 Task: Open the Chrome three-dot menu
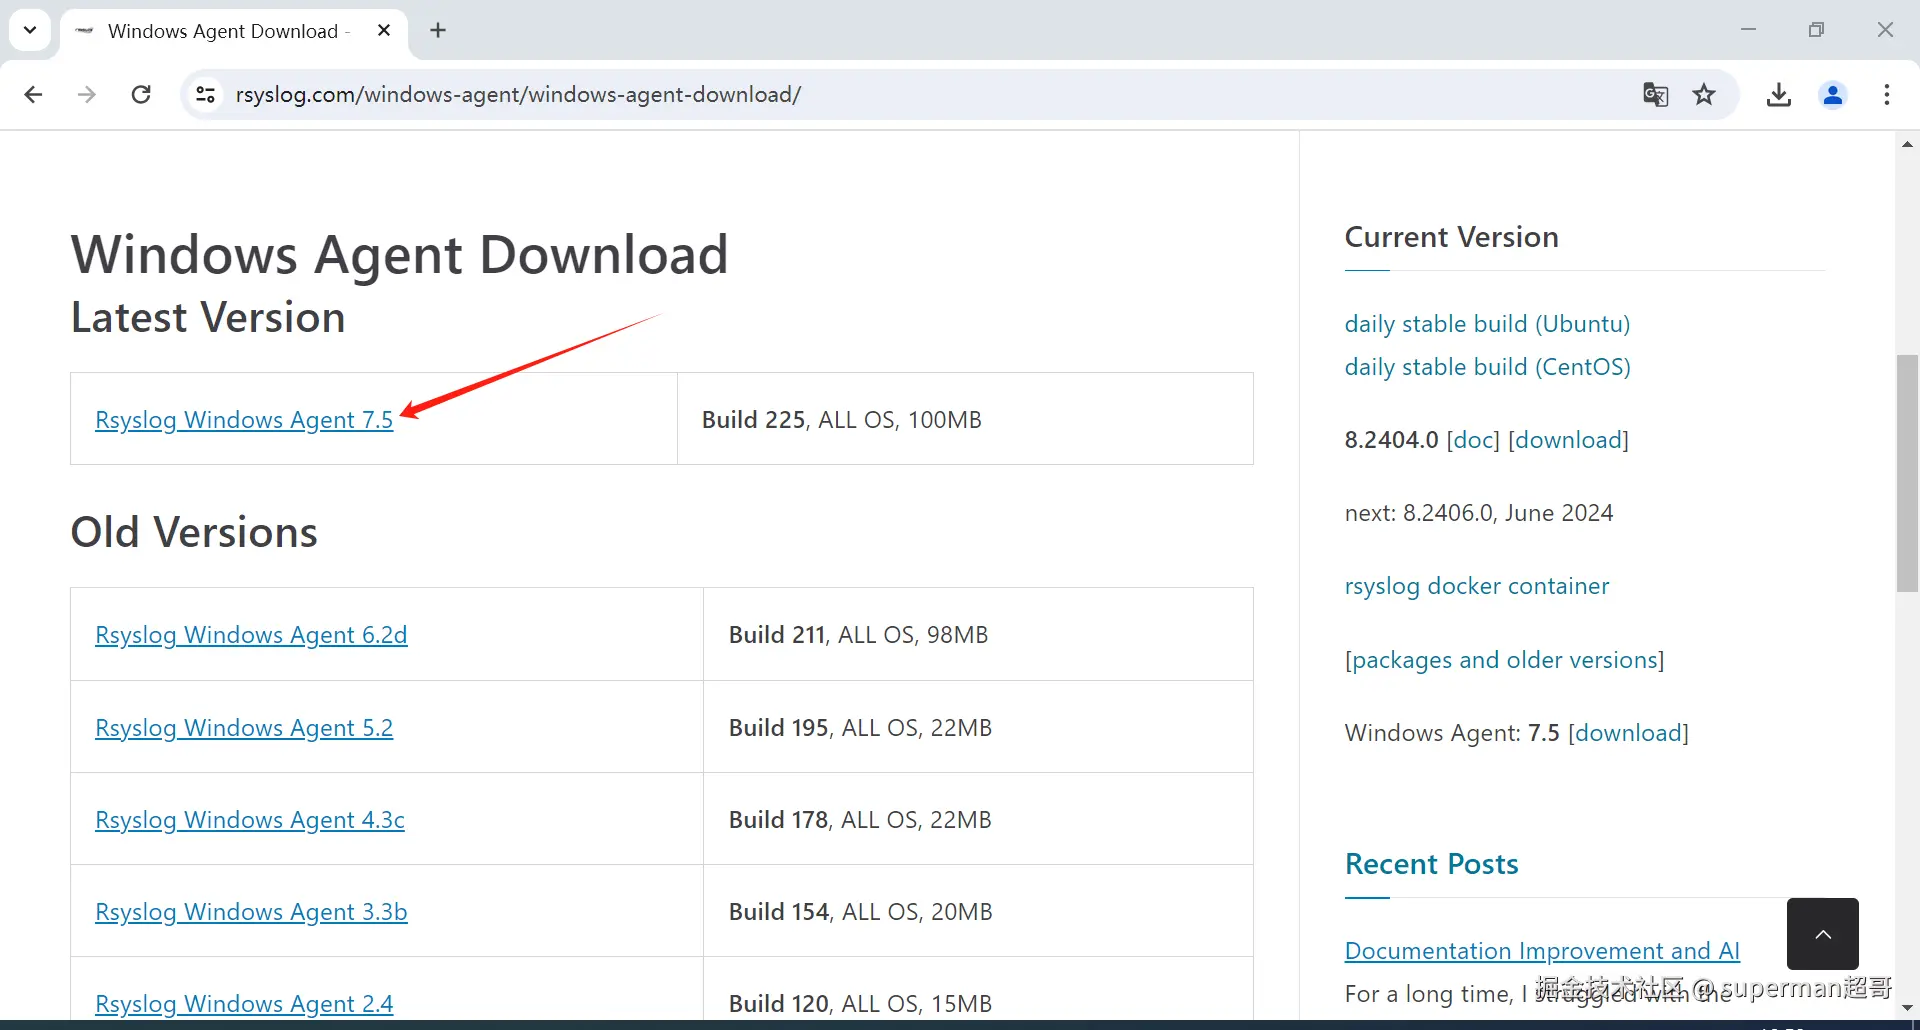click(1886, 94)
